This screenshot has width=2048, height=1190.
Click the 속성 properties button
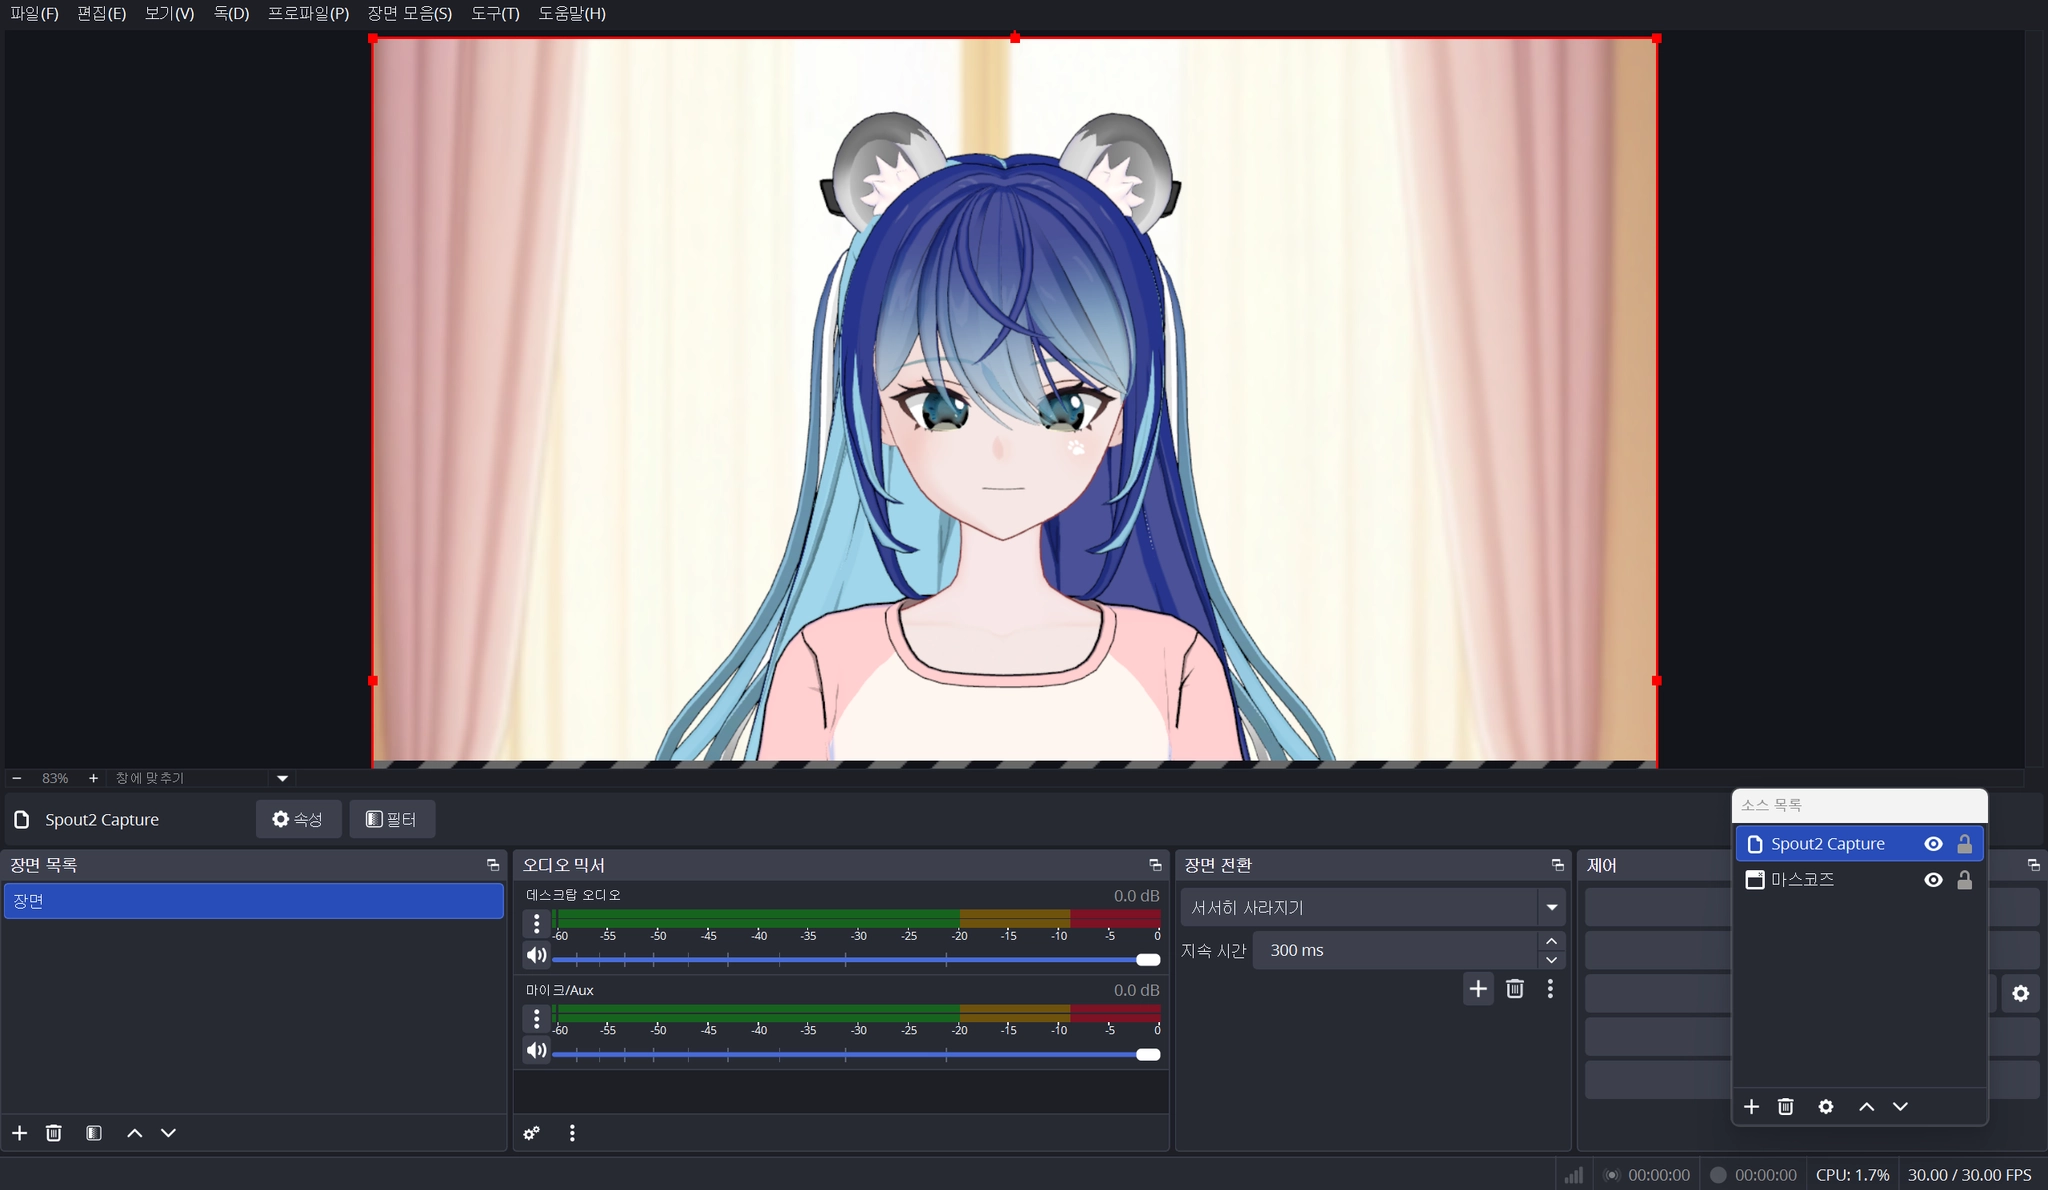[298, 819]
